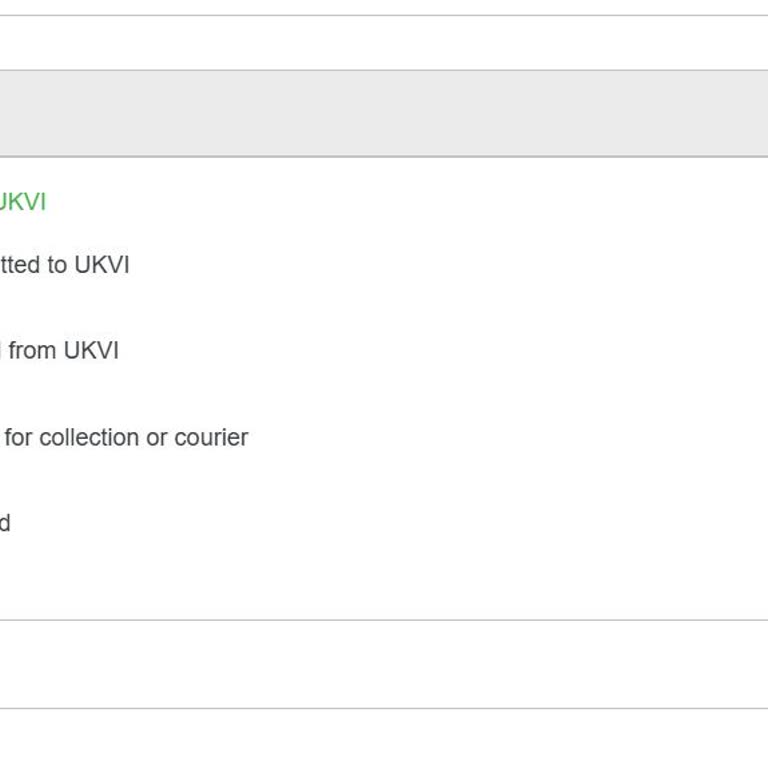This screenshot has width=768, height=768.
Task: Click the white strip above the gray header
Action: coord(384,43)
